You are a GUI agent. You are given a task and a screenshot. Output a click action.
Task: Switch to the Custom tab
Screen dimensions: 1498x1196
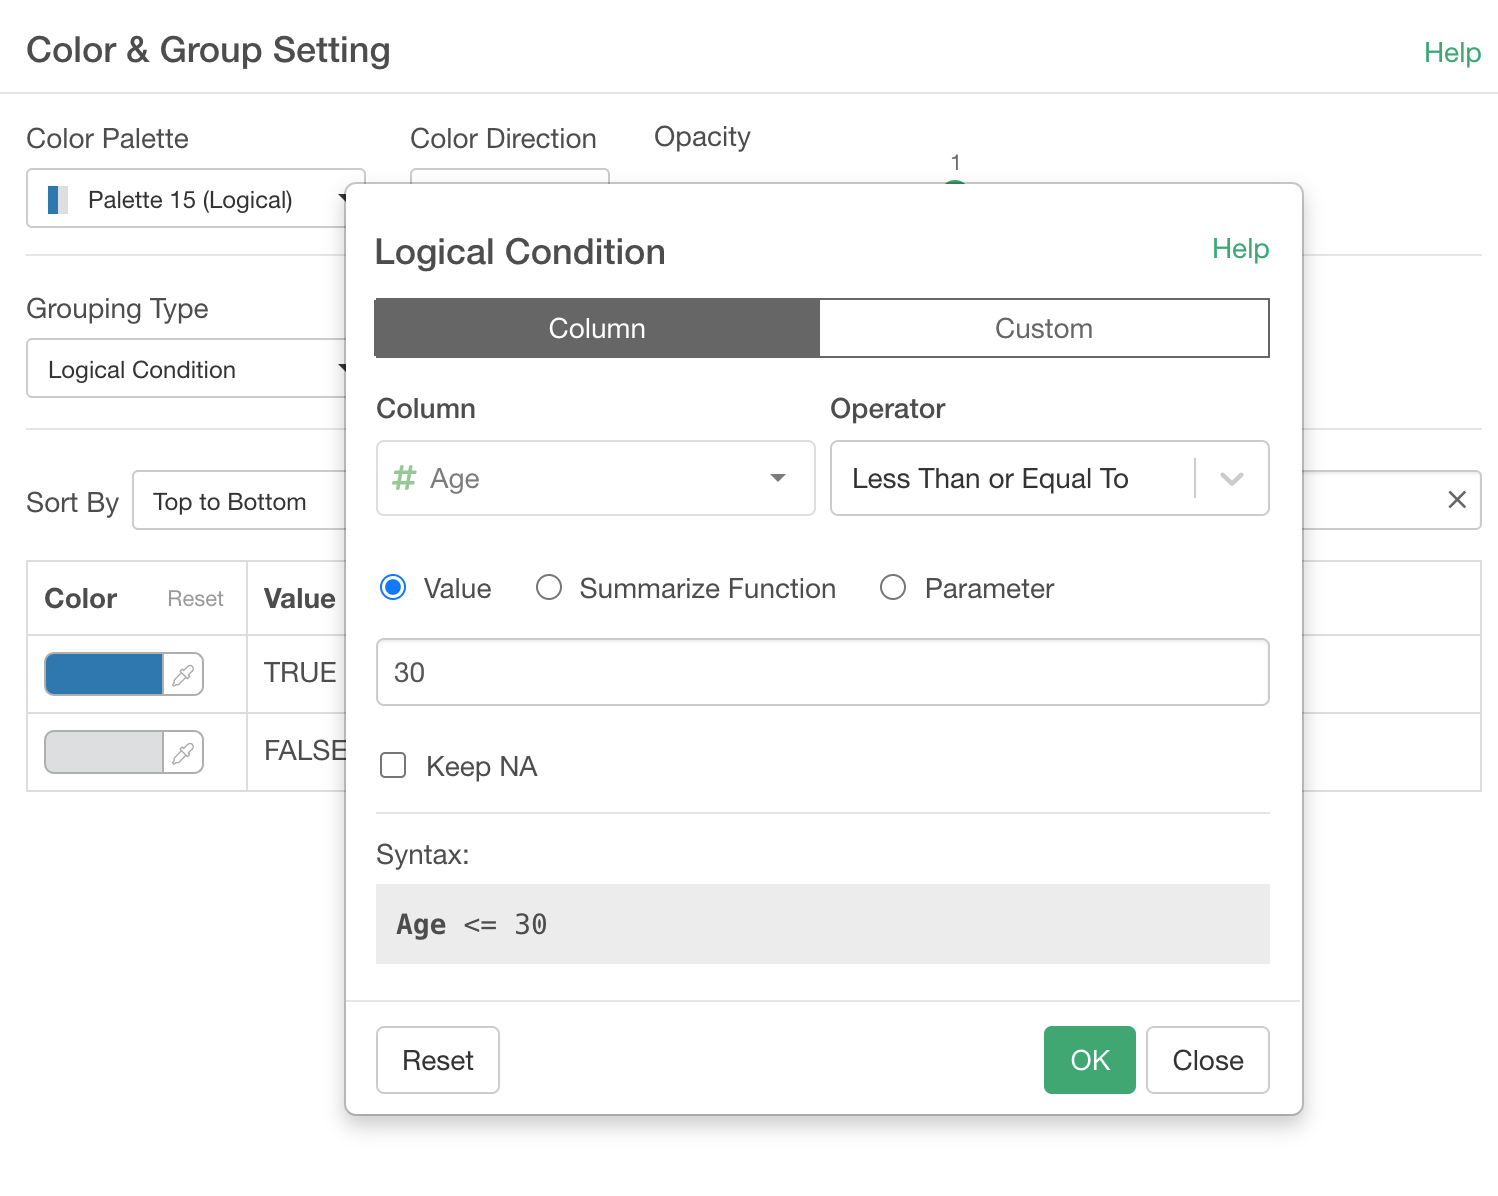(x=1043, y=328)
